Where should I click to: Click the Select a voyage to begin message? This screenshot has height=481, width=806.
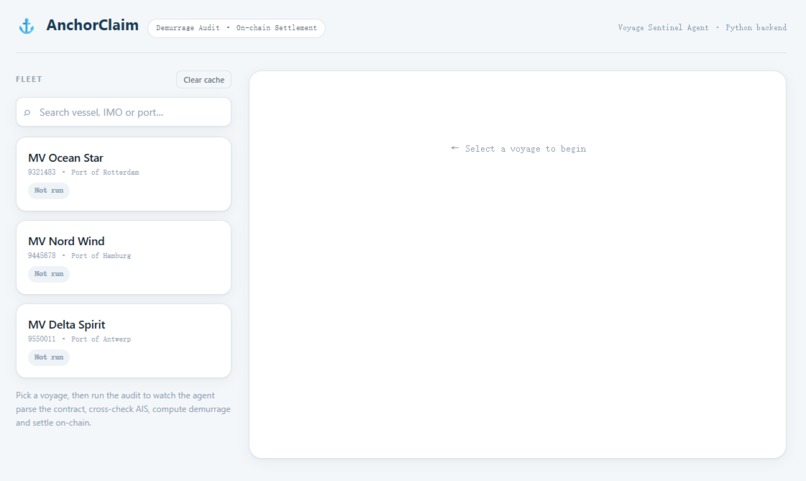pos(518,149)
